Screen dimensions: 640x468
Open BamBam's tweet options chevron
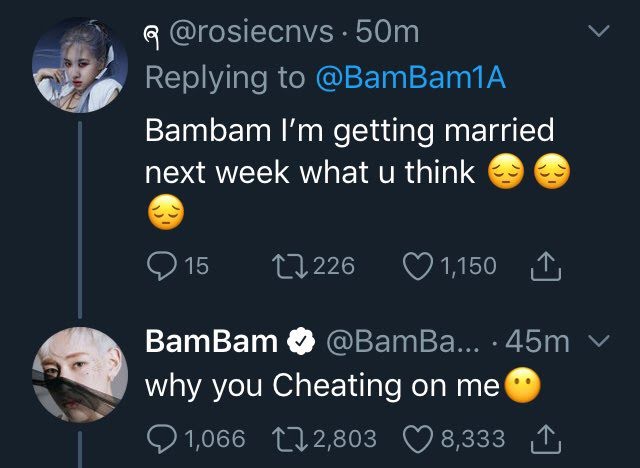598,342
